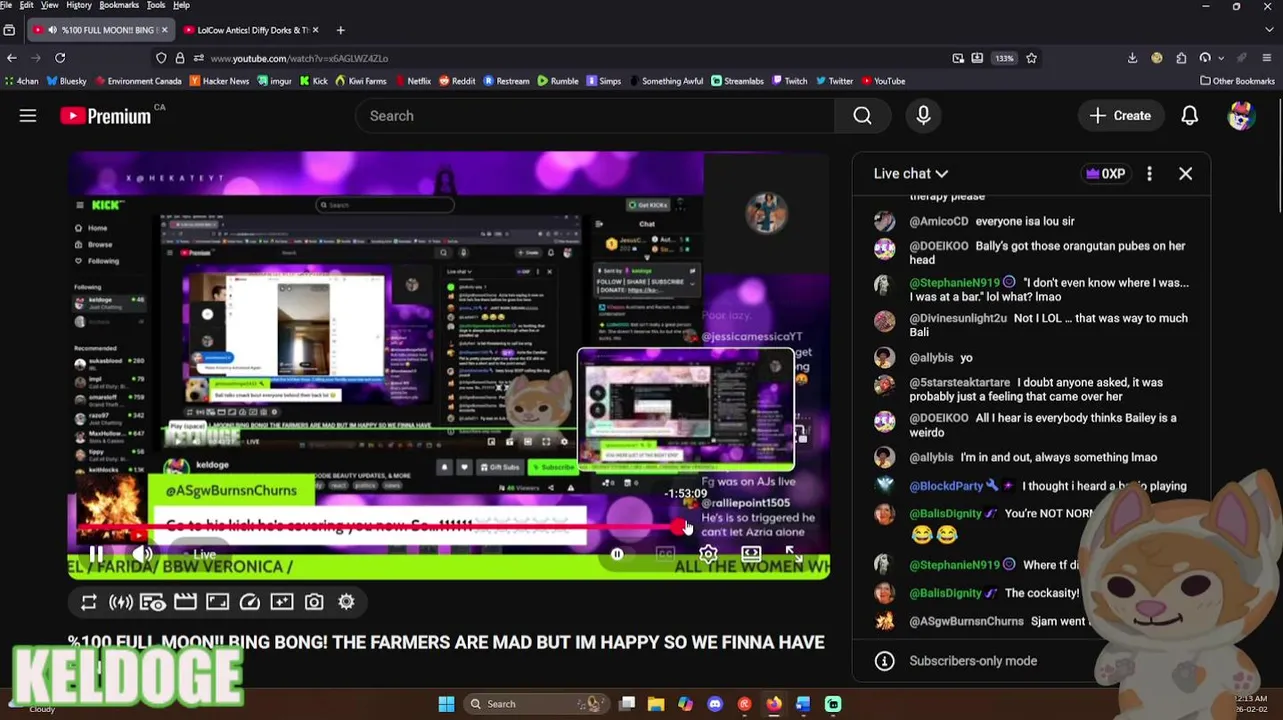Enter fullscreen in the video player
The width and height of the screenshot is (1283, 720).
click(793, 553)
